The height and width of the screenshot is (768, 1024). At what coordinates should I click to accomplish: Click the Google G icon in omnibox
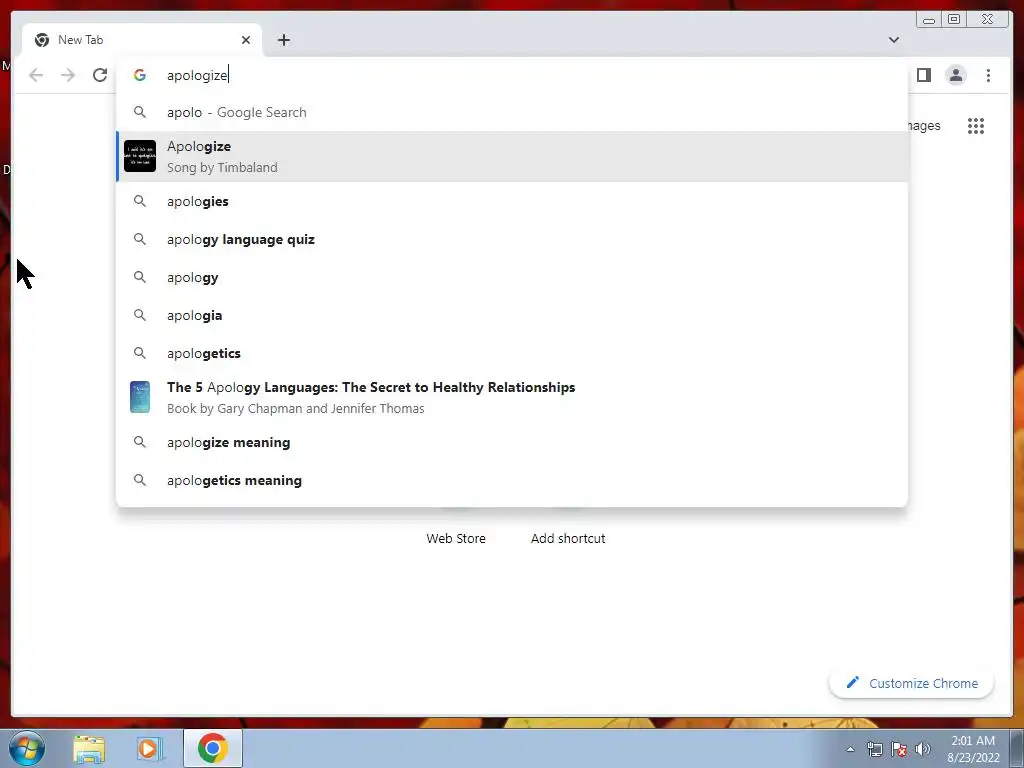tap(140, 75)
